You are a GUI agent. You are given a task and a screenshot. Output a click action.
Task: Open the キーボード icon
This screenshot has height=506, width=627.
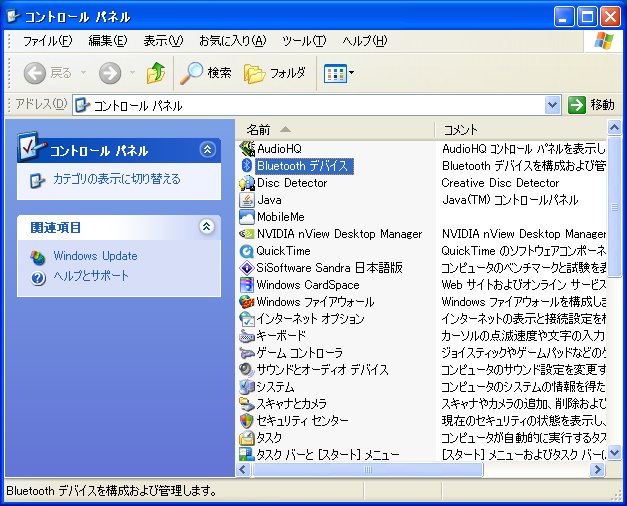pyautogui.click(x=247, y=336)
